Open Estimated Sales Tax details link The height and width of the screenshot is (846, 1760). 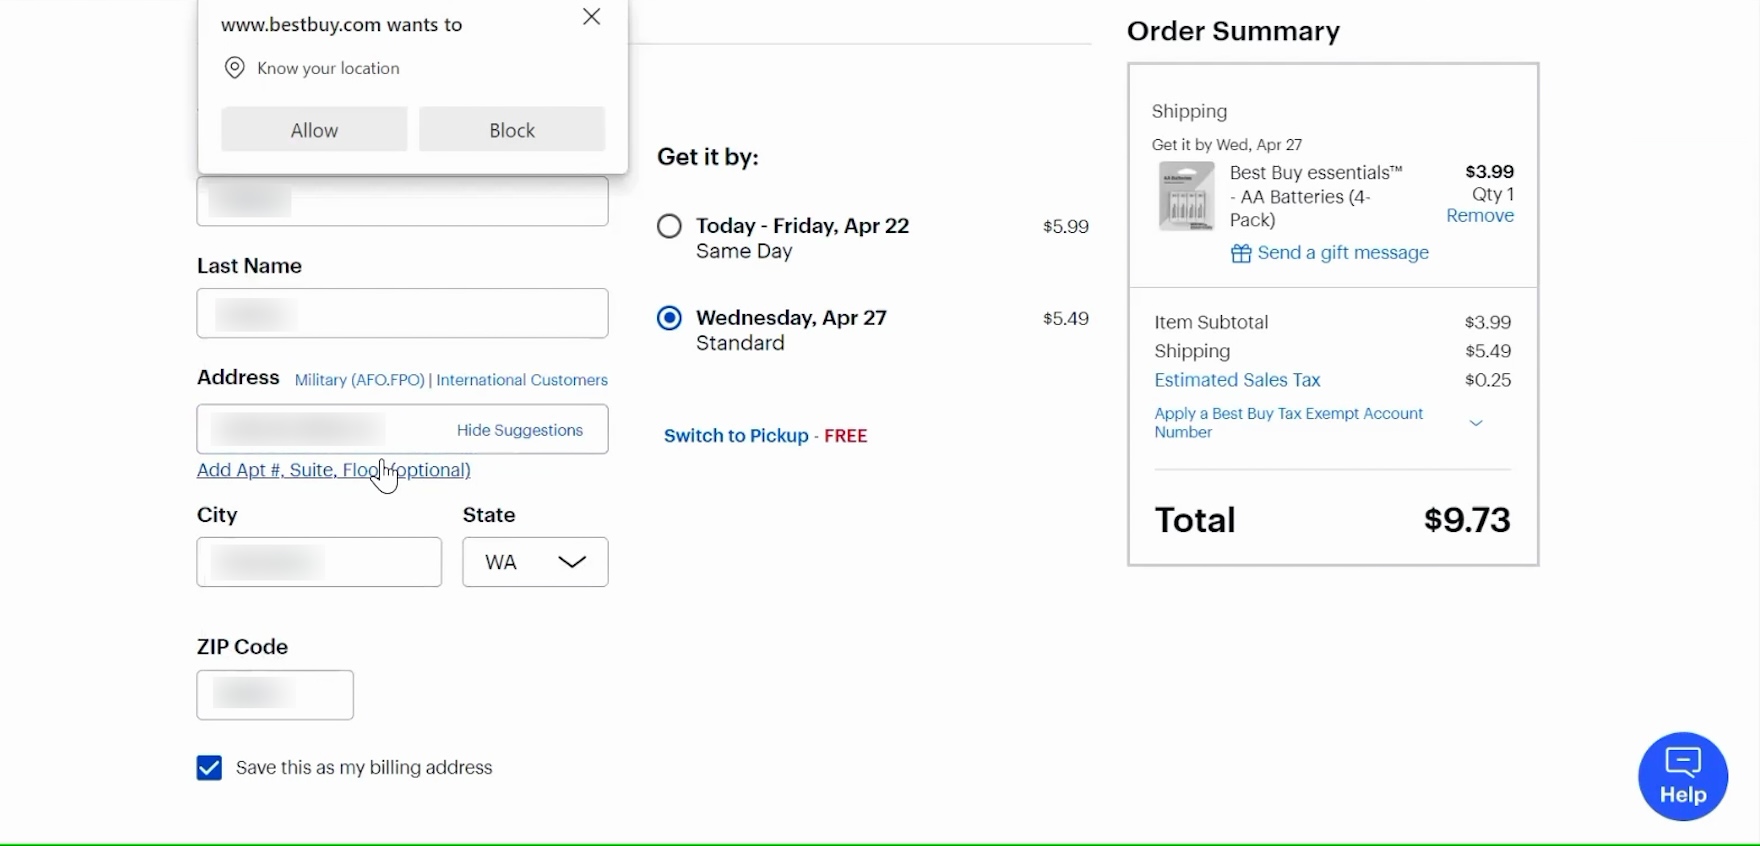pyautogui.click(x=1237, y=380)
